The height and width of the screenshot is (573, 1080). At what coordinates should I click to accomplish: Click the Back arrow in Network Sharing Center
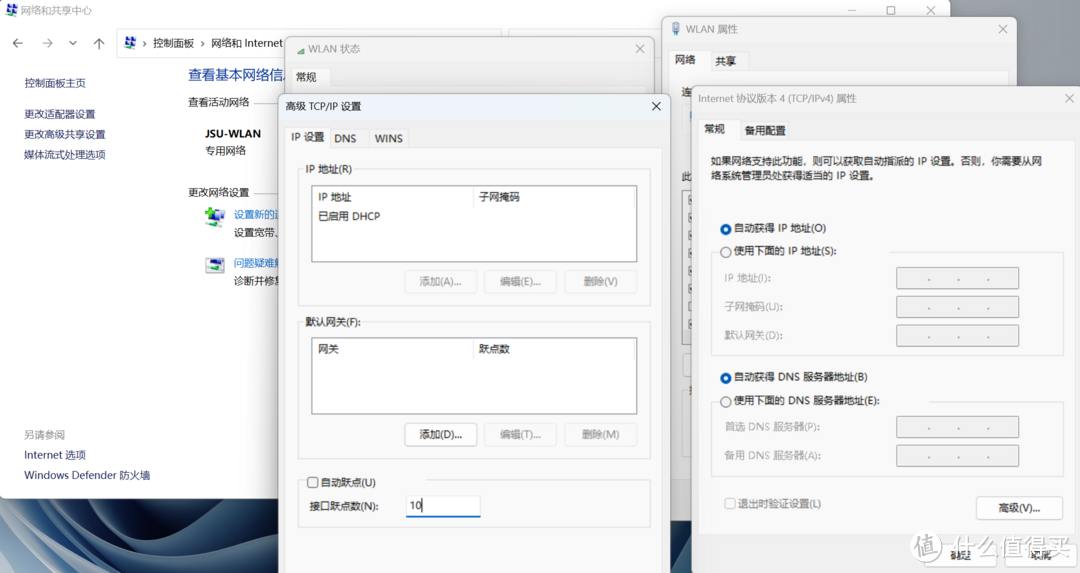tap(18, 43)
